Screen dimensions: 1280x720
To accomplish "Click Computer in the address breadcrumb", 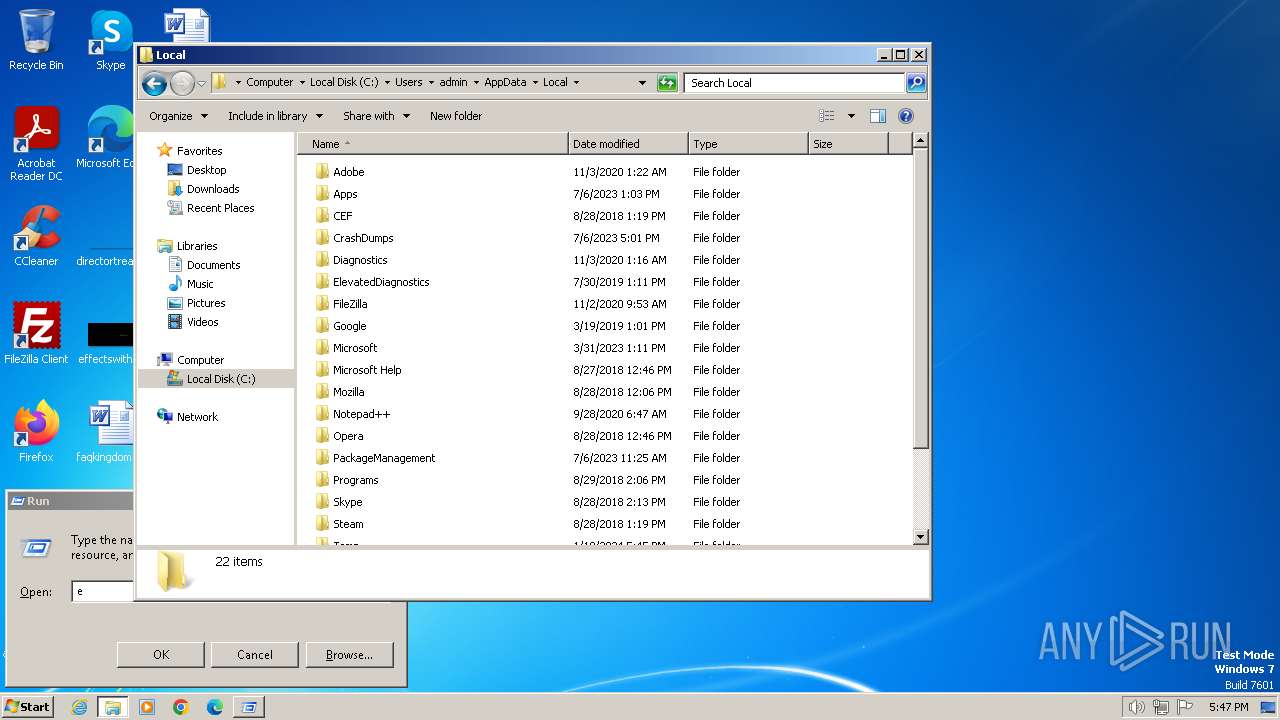I will pyautogui.click(x=269, y=83).
